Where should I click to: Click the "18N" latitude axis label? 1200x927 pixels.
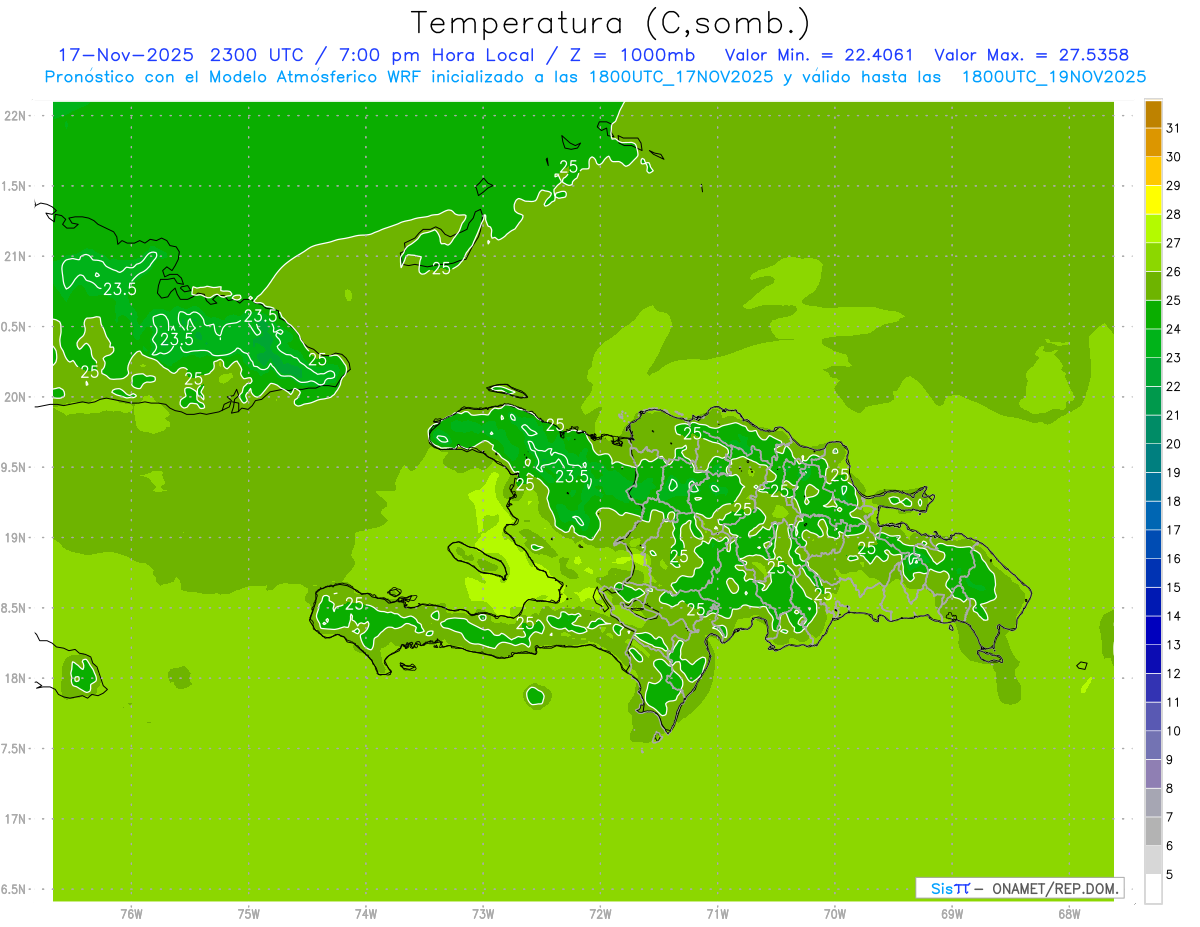pyautogui.click(x=16, y=678)
